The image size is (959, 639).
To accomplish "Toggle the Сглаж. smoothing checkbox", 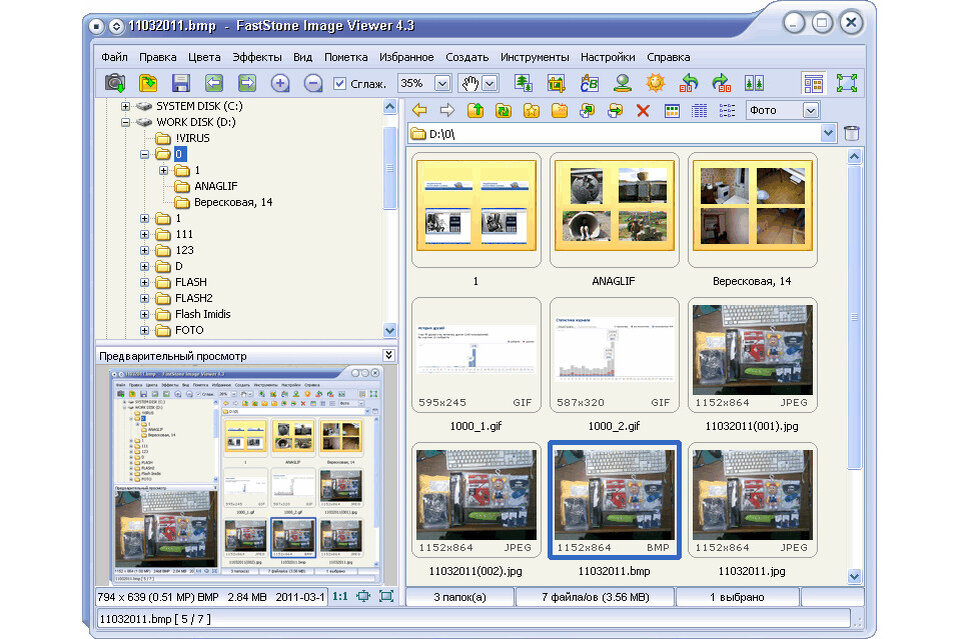I will click(x=340, y=83).
